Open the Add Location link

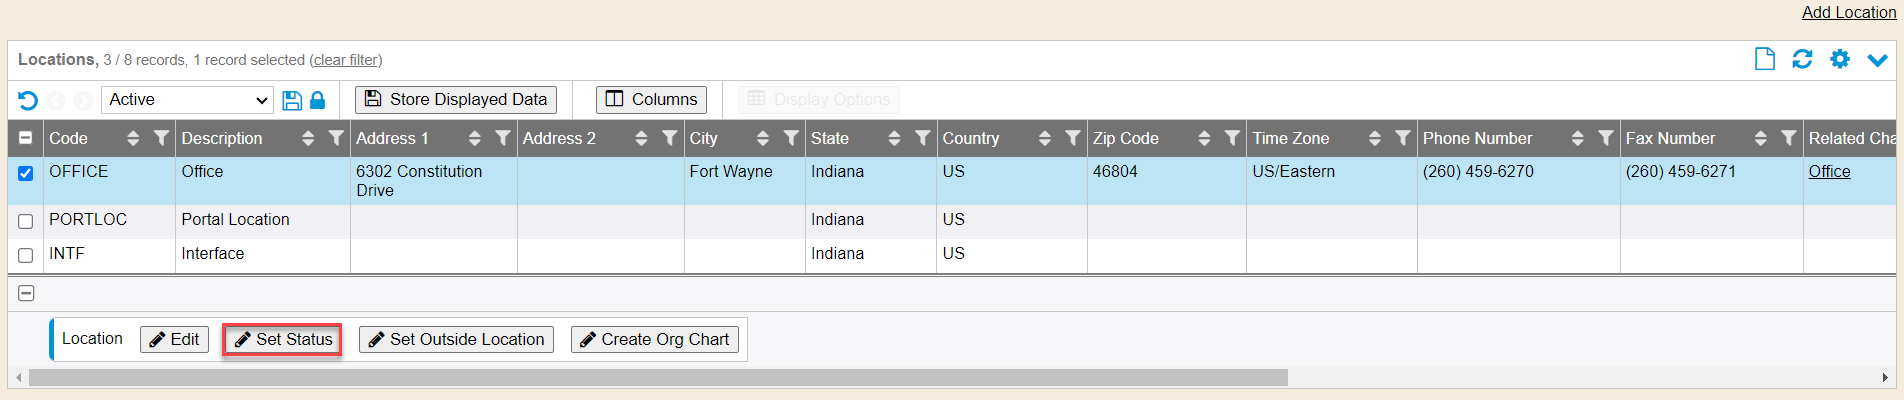1848,12
